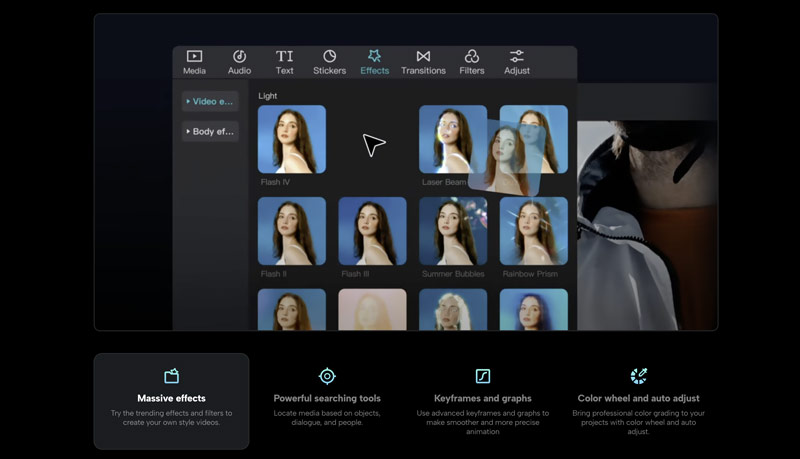Choose the Rainbow Prism effect
The width and height of the screenshot is (800, 459).
click(x=533, y=230)
